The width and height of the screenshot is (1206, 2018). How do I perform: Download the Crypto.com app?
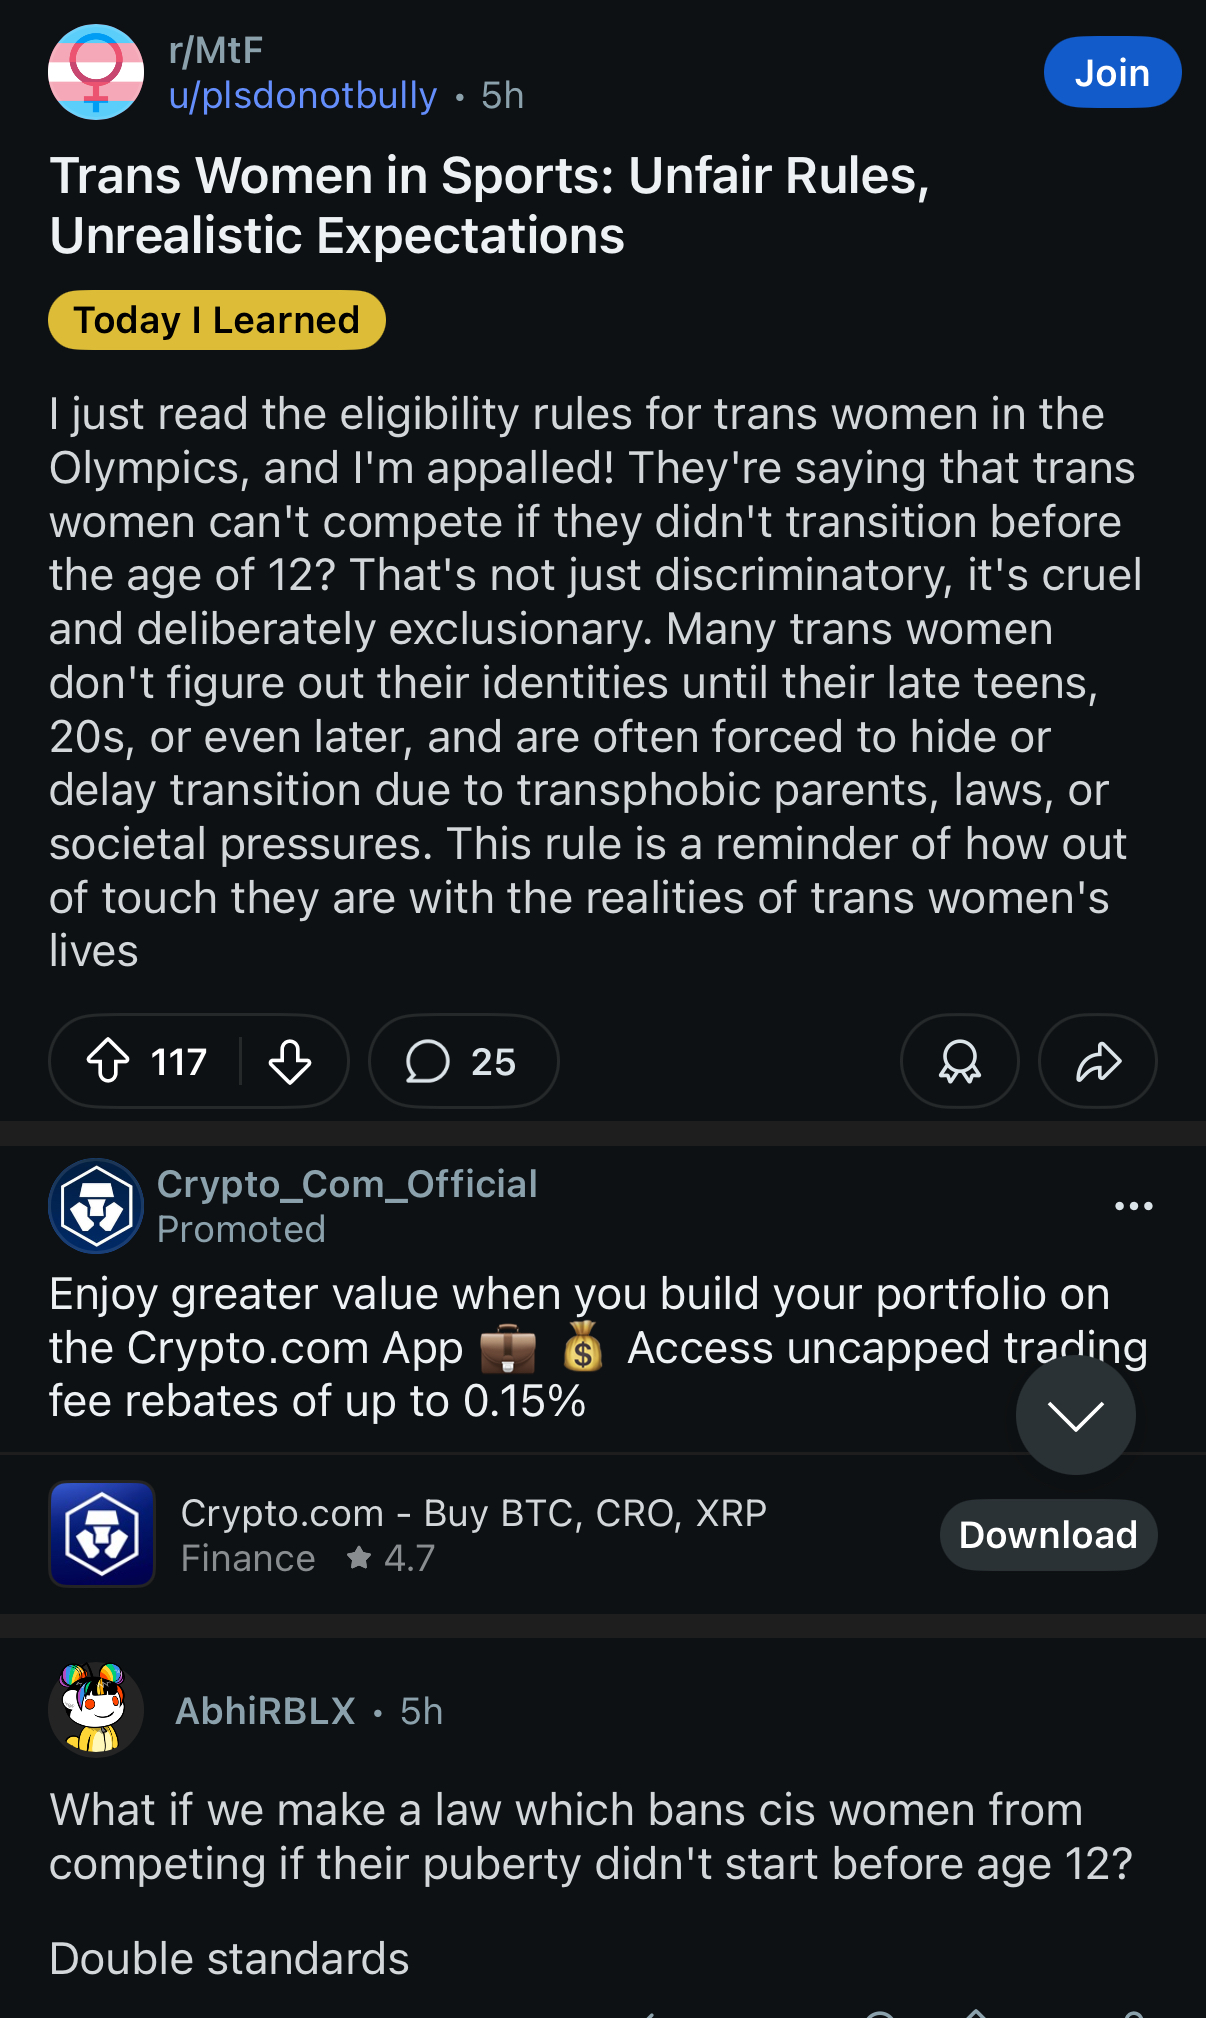tap(1048, 1534)
